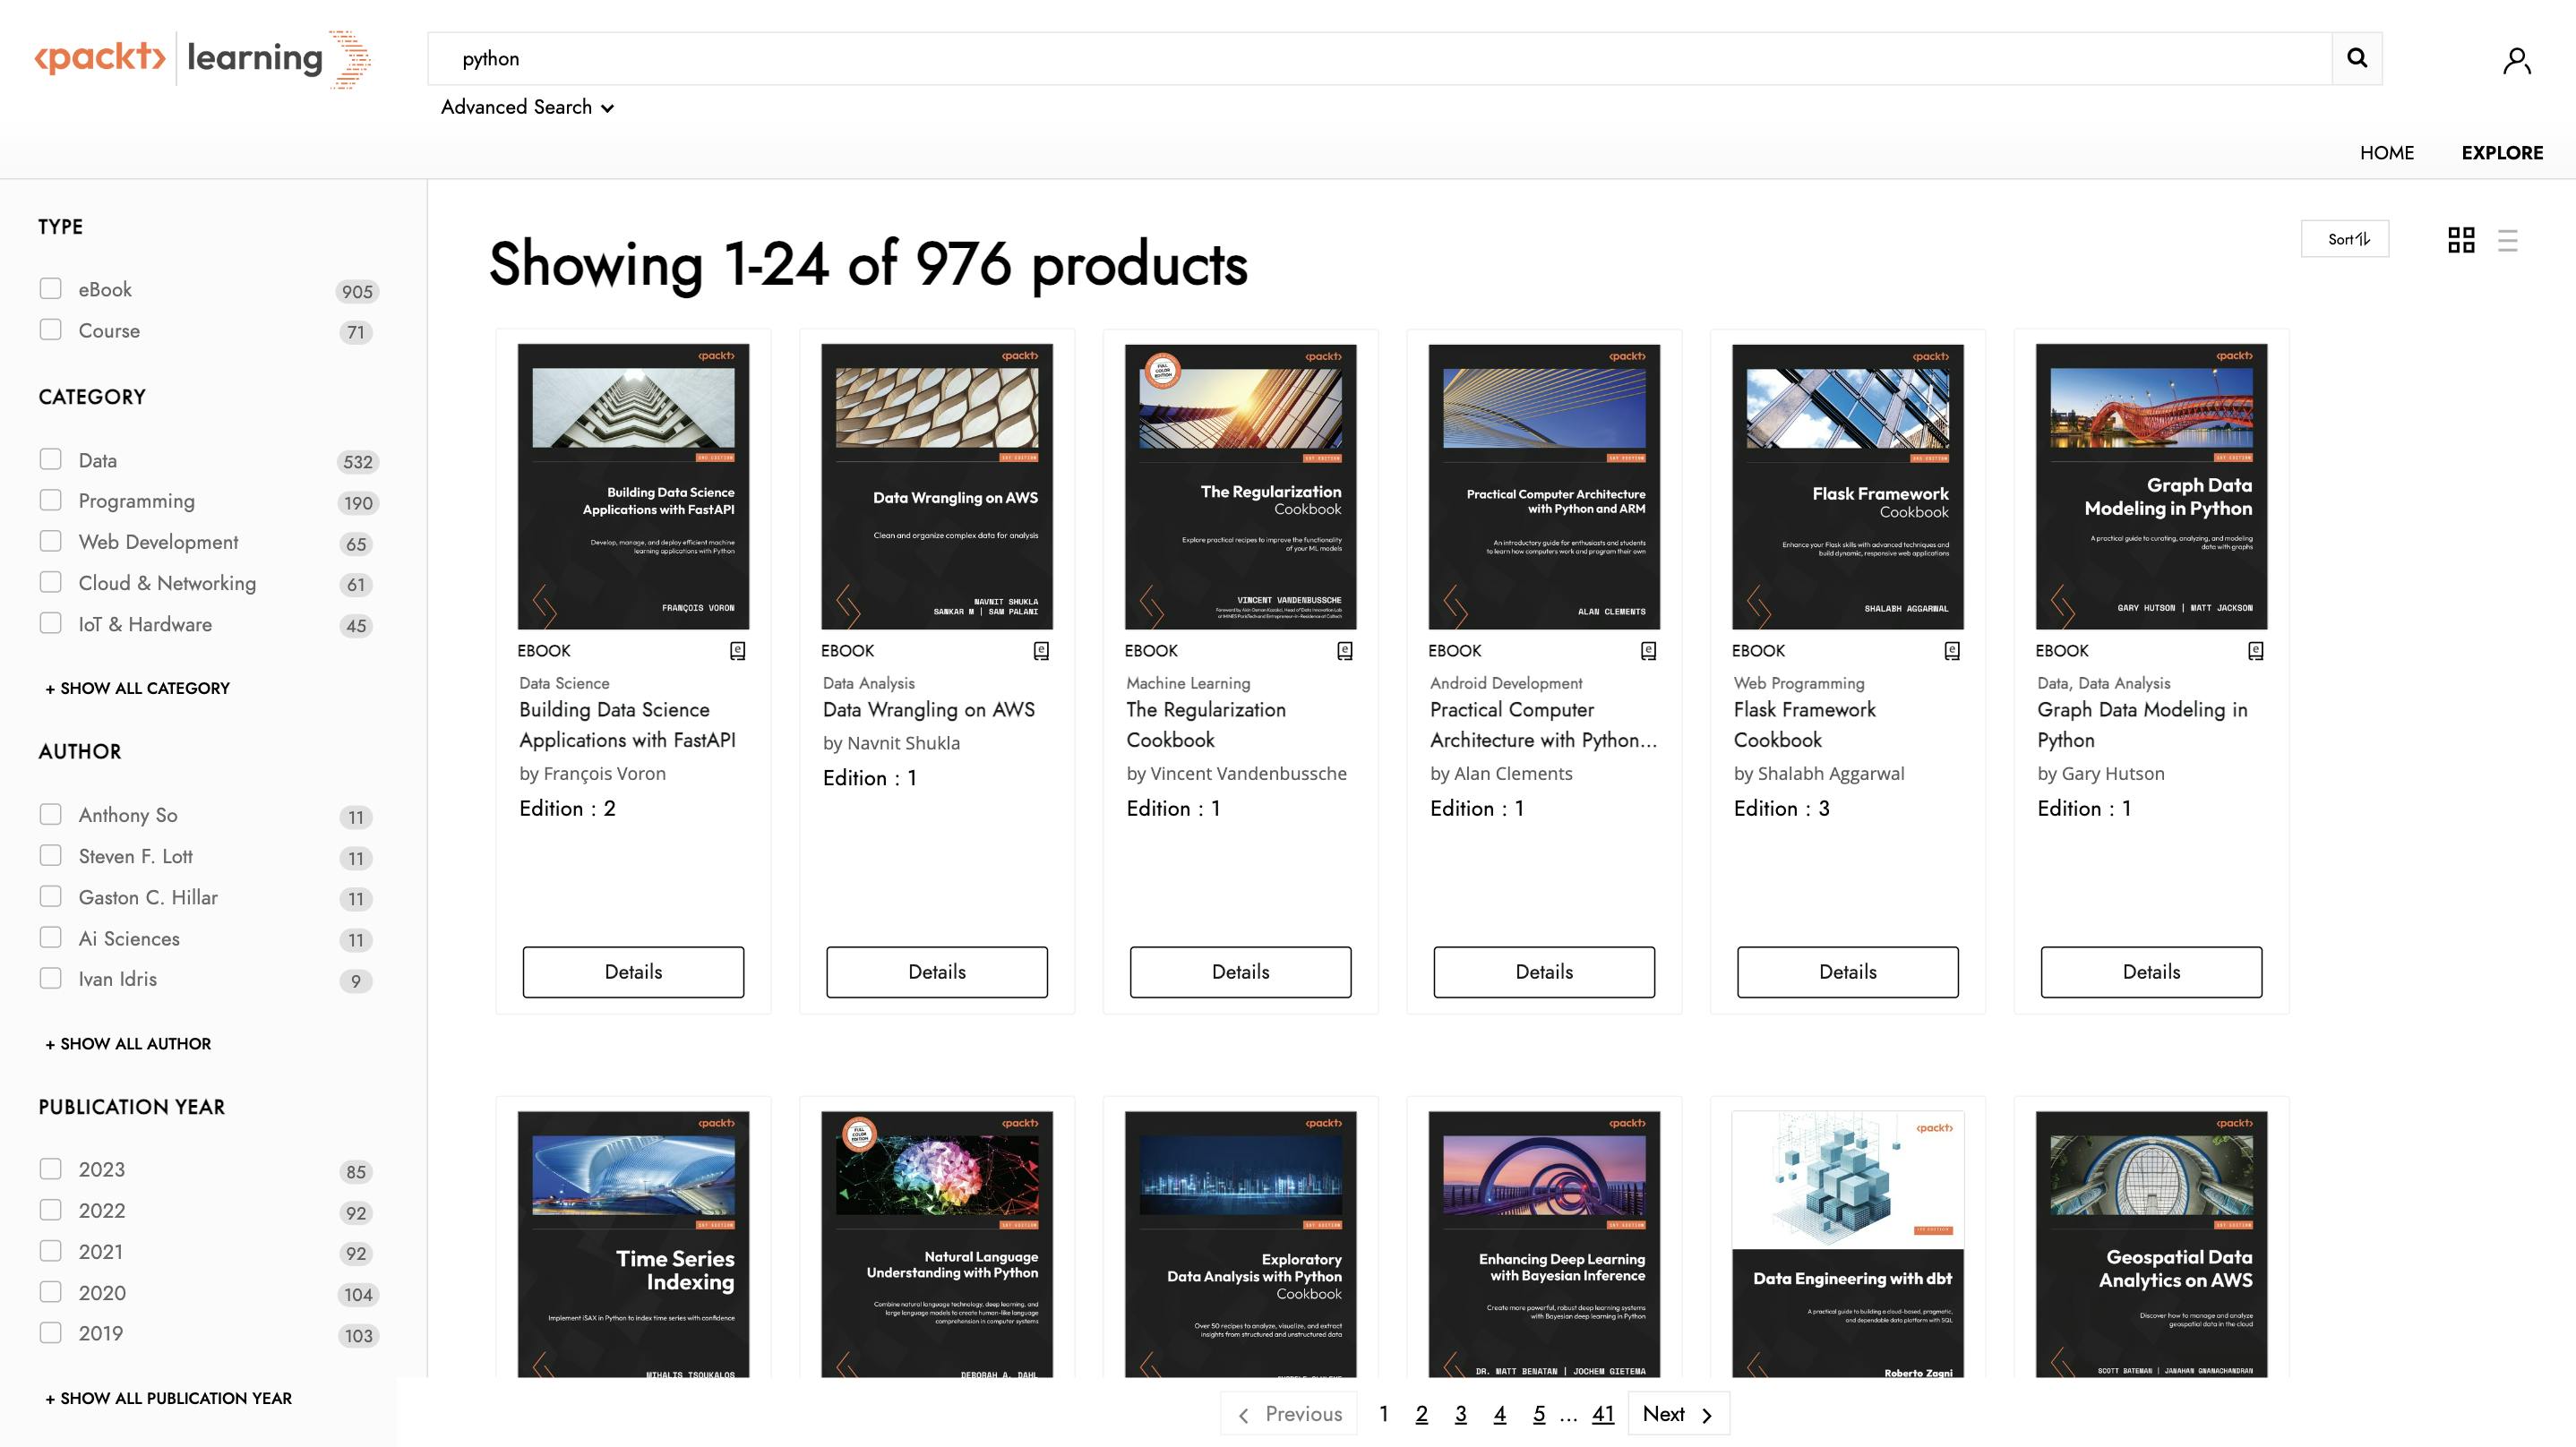Image resolution: width=2576 pixels, height=1447 pixels.
Task: Open the user account profile icon
Action: 2516,61
